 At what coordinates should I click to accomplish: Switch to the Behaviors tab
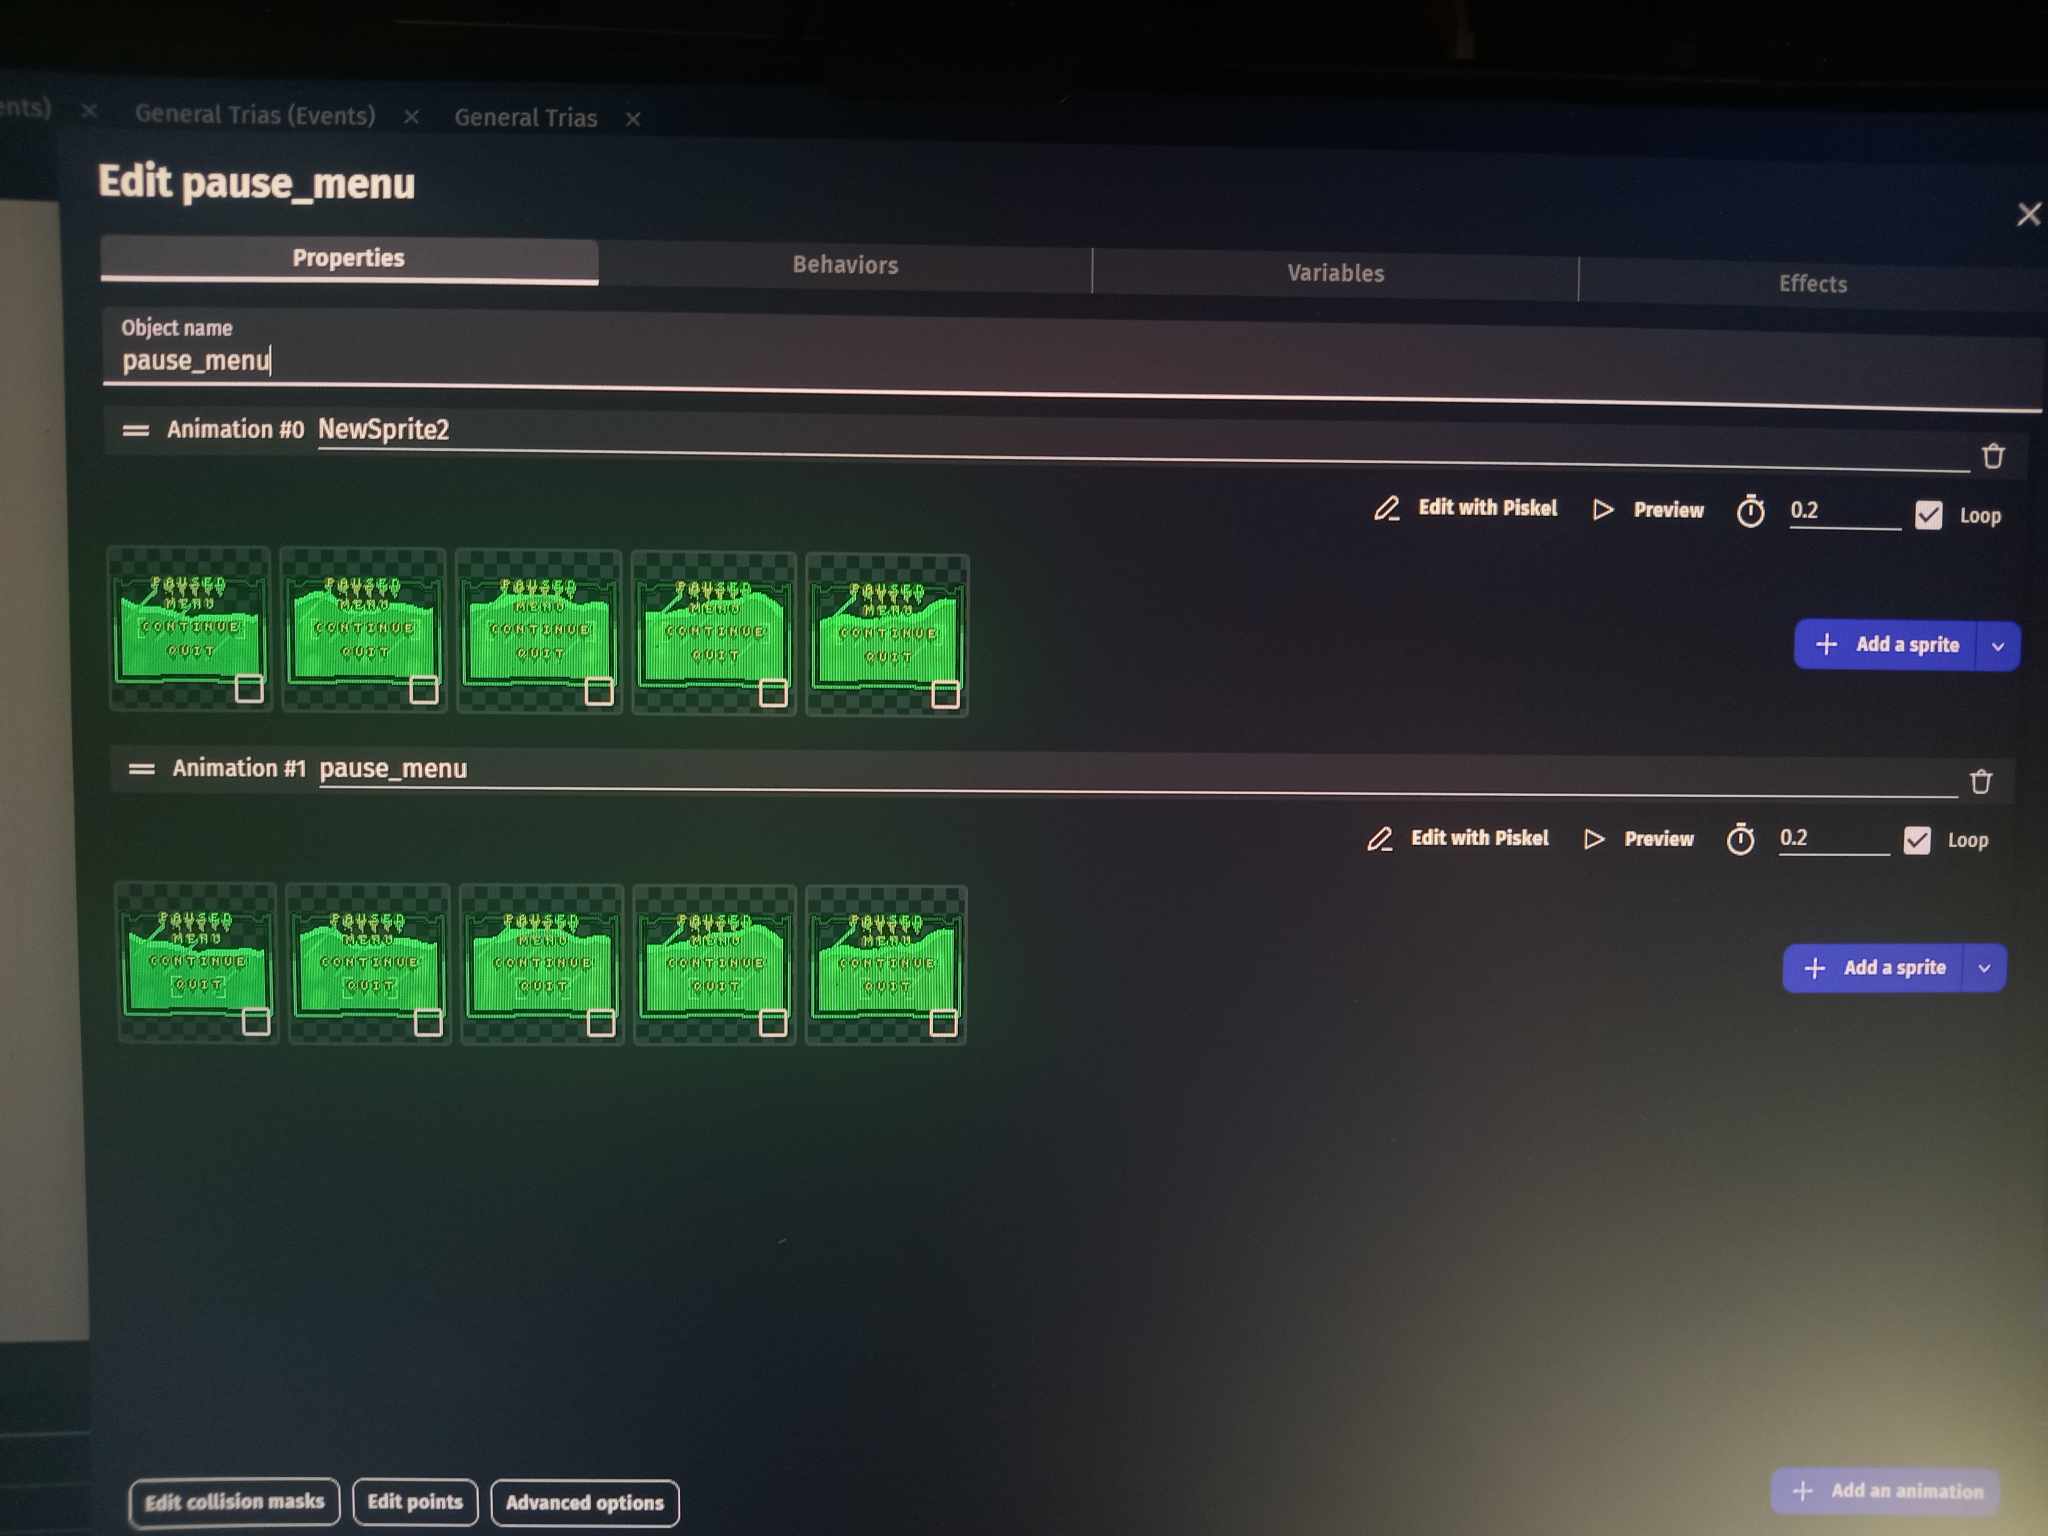845,265
